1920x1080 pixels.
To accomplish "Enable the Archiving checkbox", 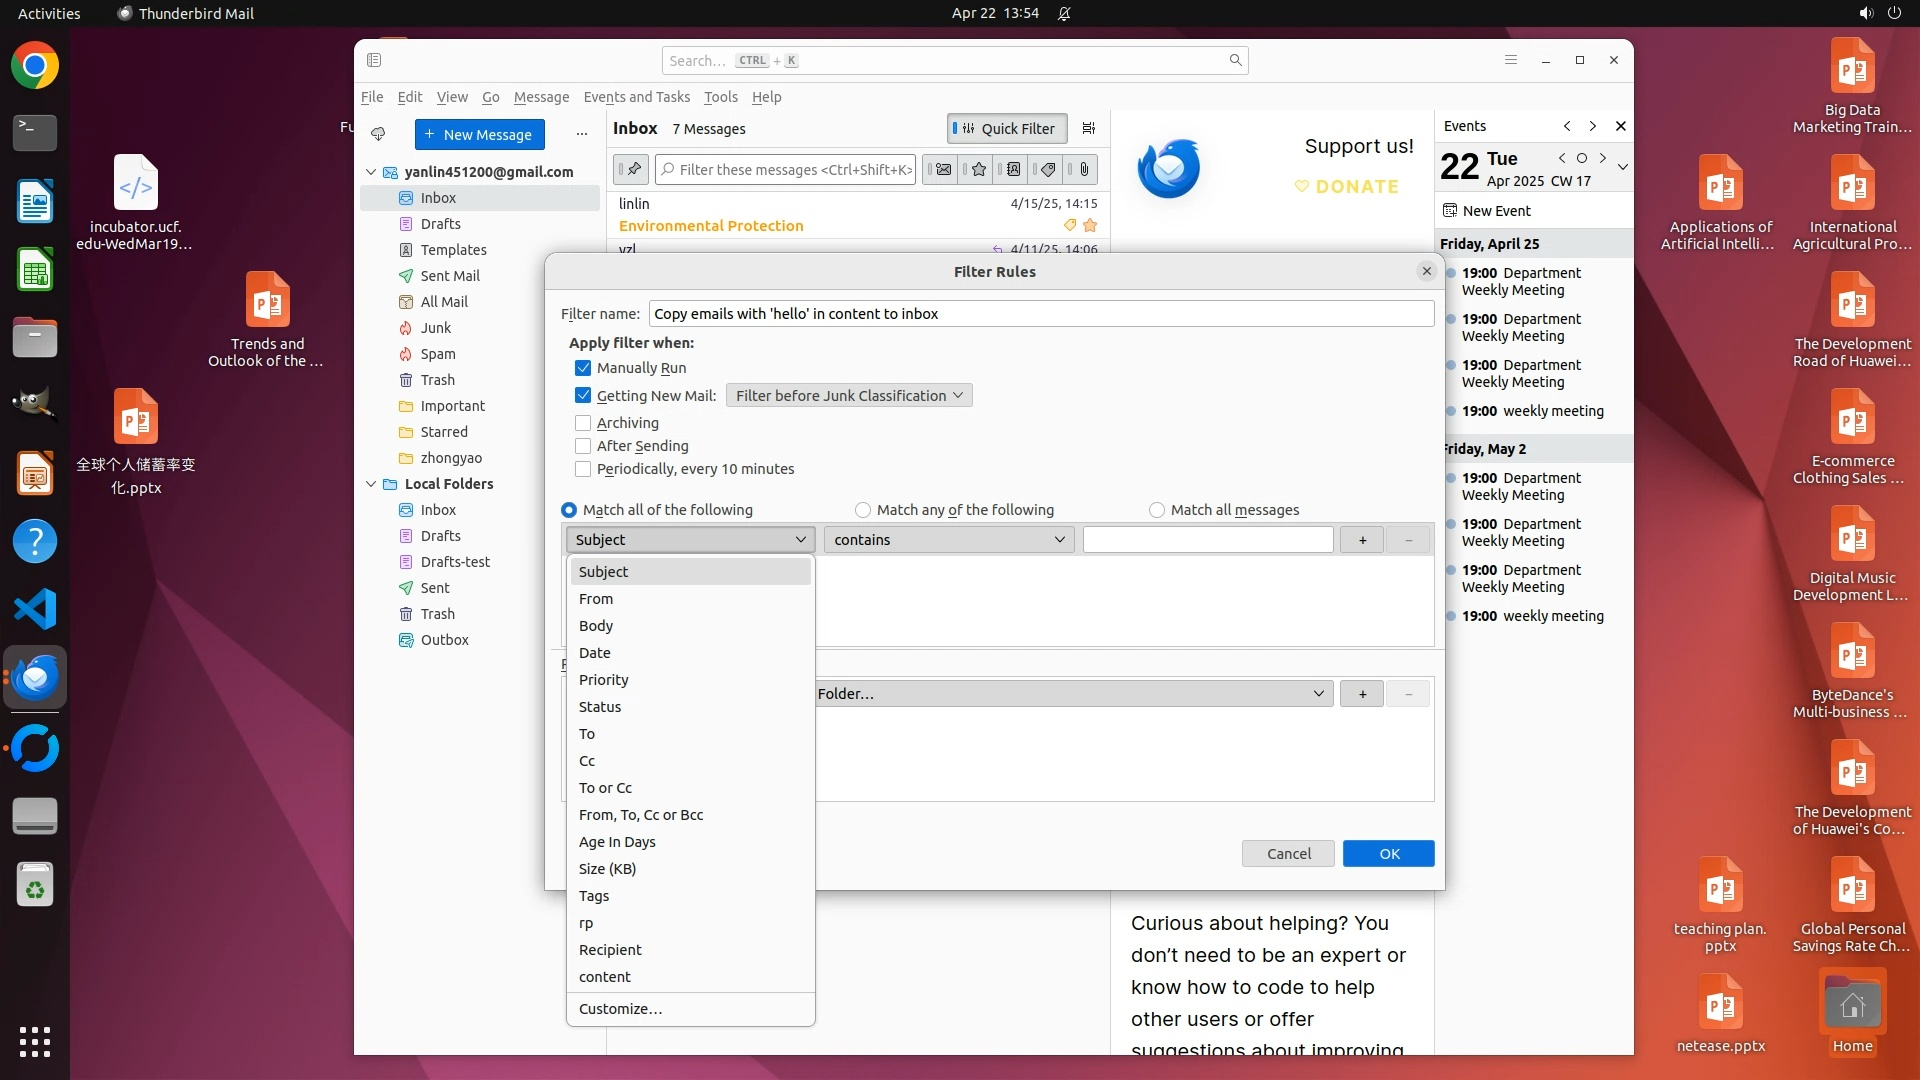I will [x=583, y=423].
